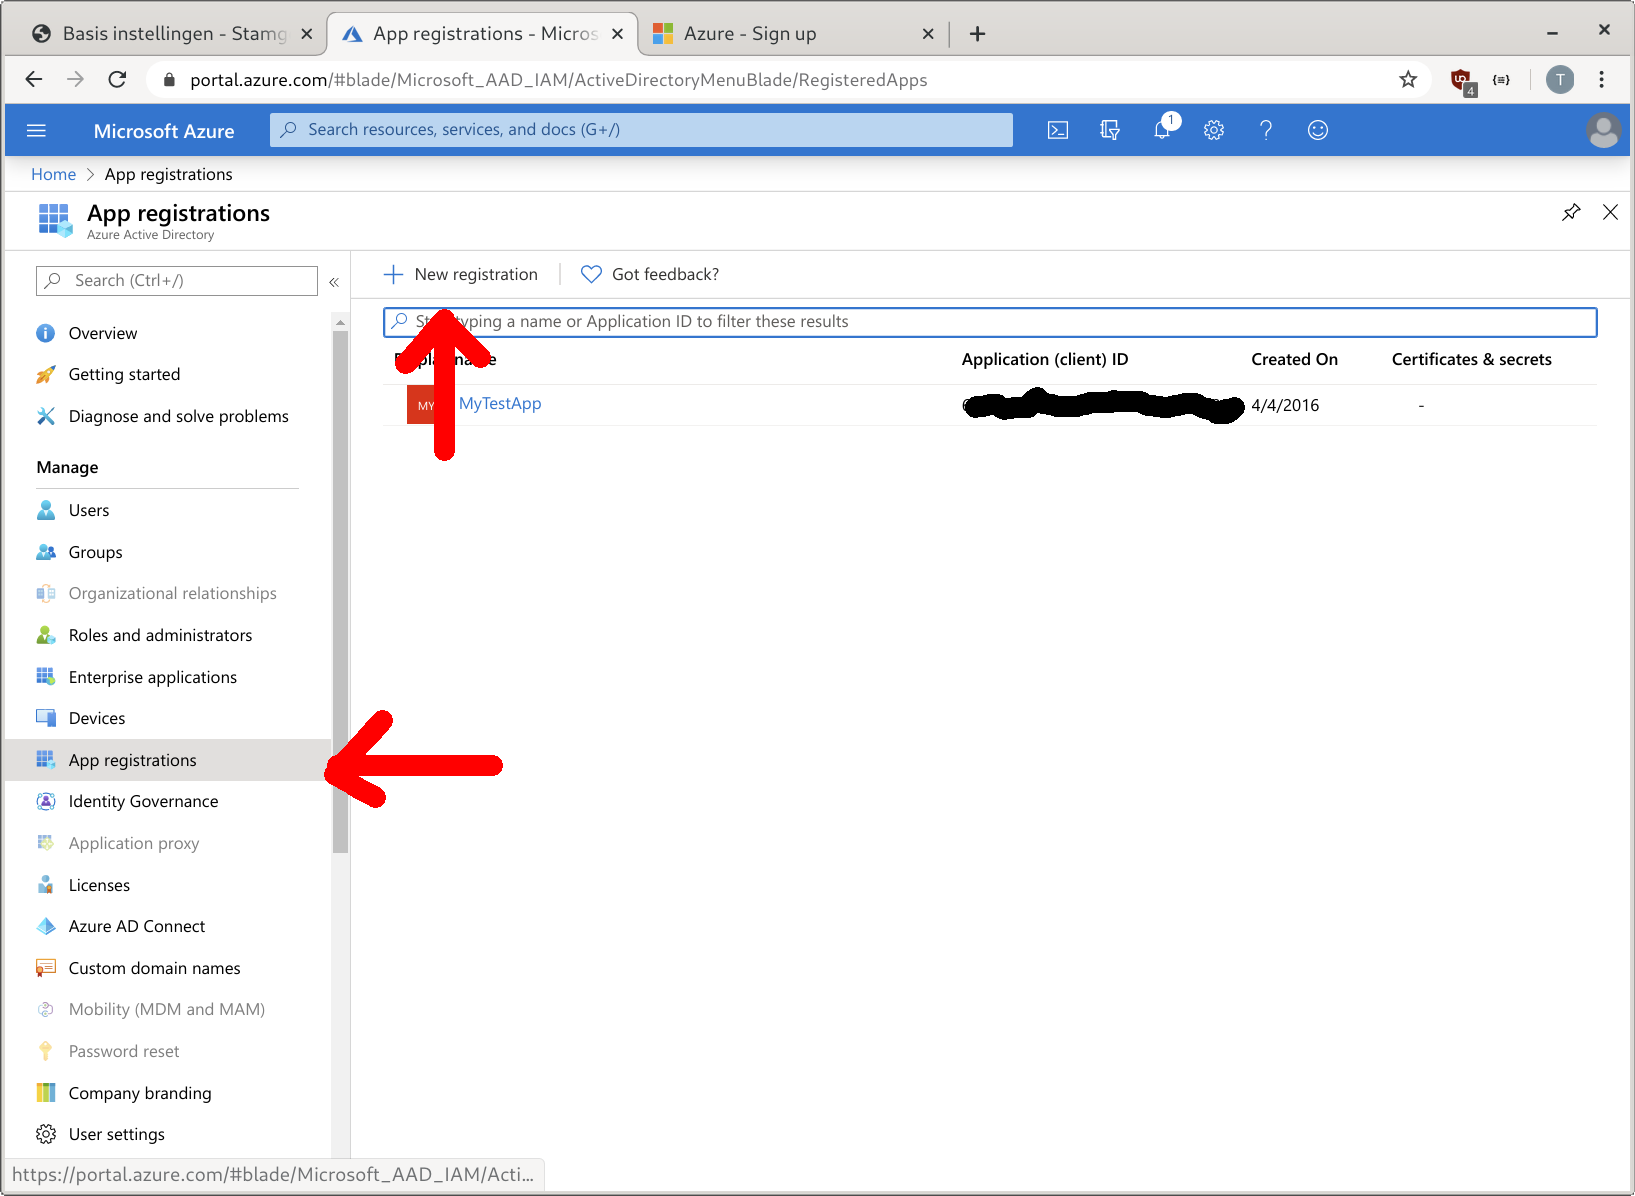Sort by Created On column

pyautogui.click(x=1294, y=359)
